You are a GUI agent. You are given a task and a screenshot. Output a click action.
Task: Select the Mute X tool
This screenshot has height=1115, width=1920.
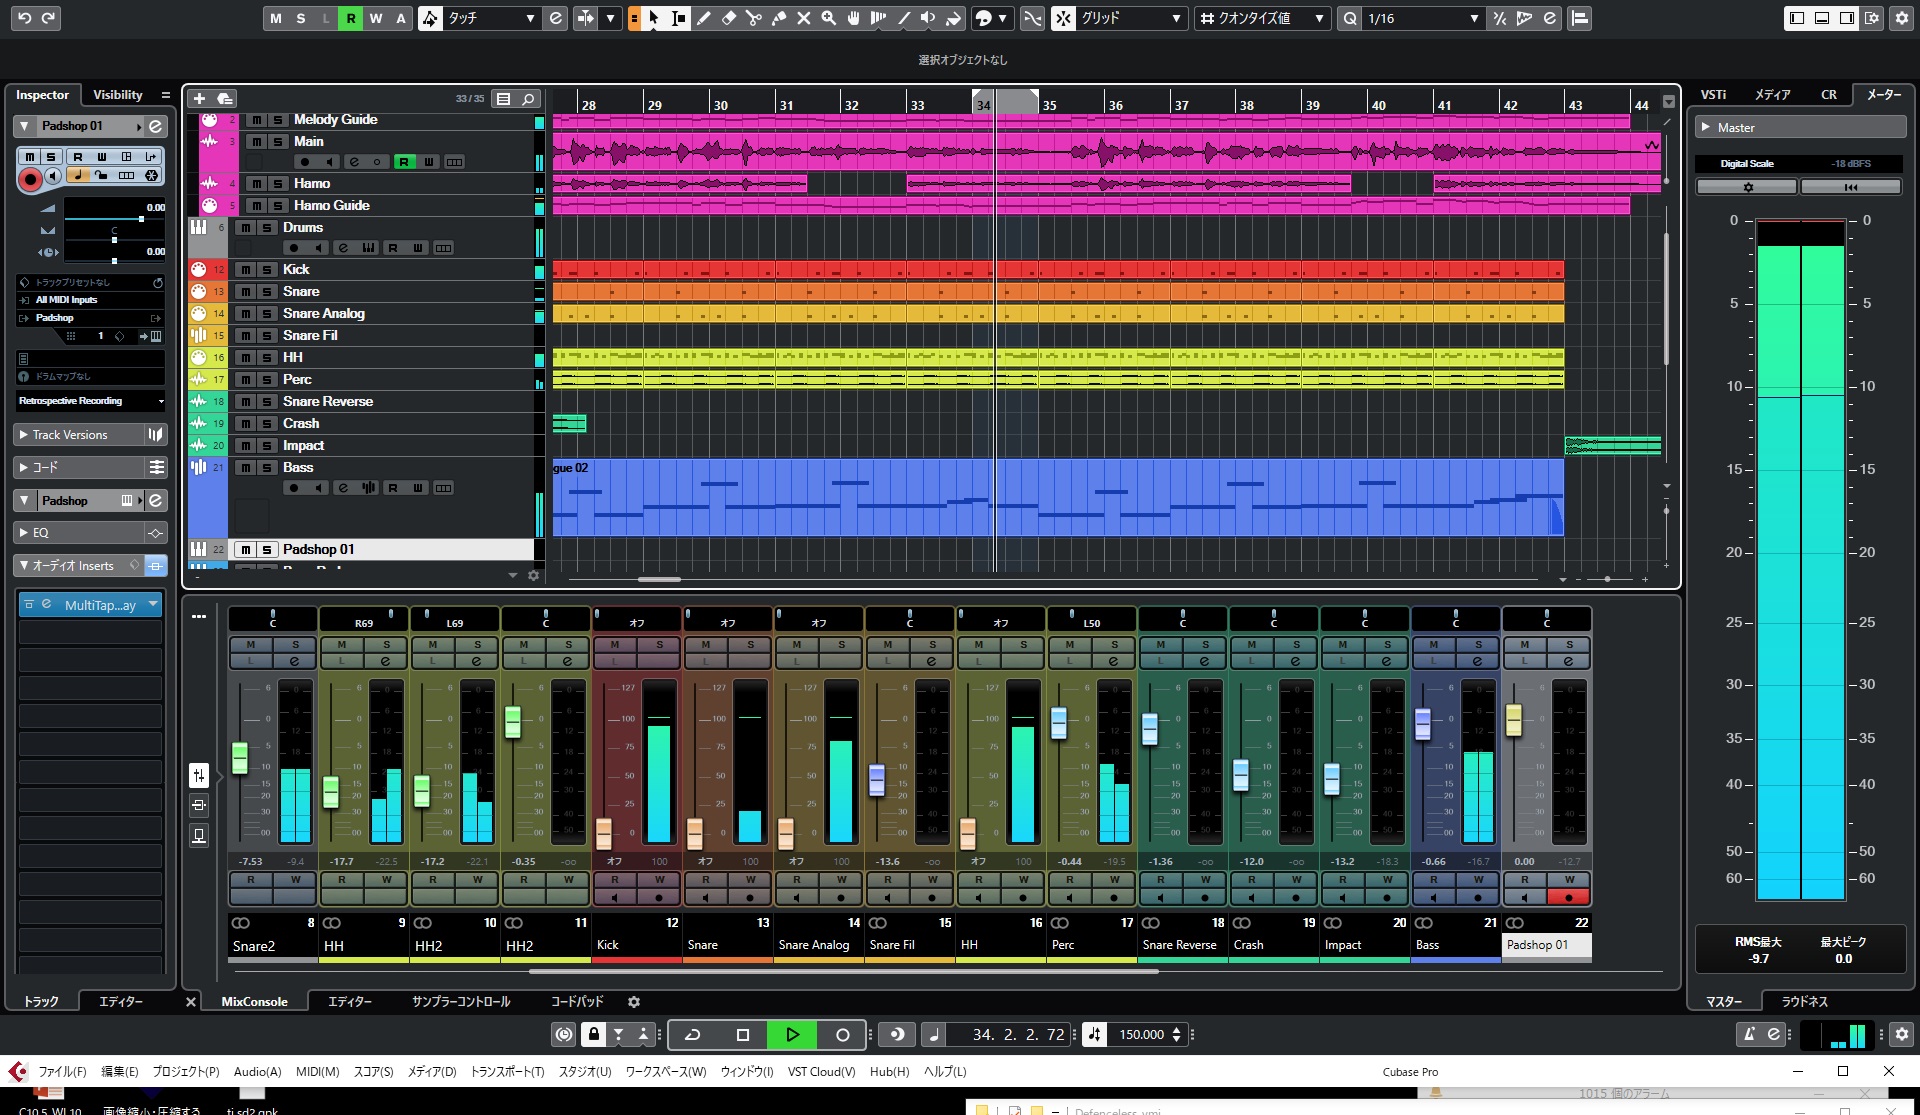tap(804, 18)
